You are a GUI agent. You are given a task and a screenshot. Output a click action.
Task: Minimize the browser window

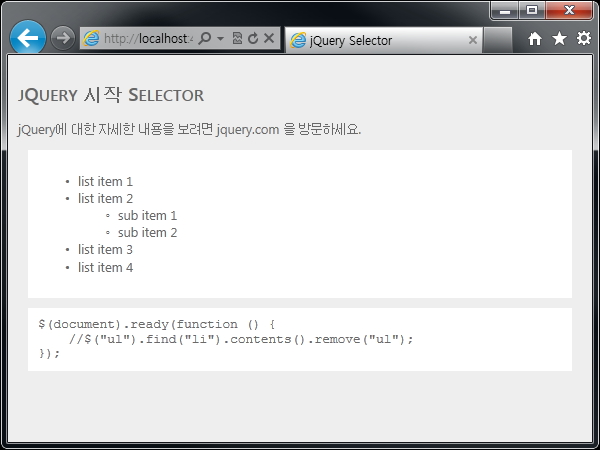[505, 10]
